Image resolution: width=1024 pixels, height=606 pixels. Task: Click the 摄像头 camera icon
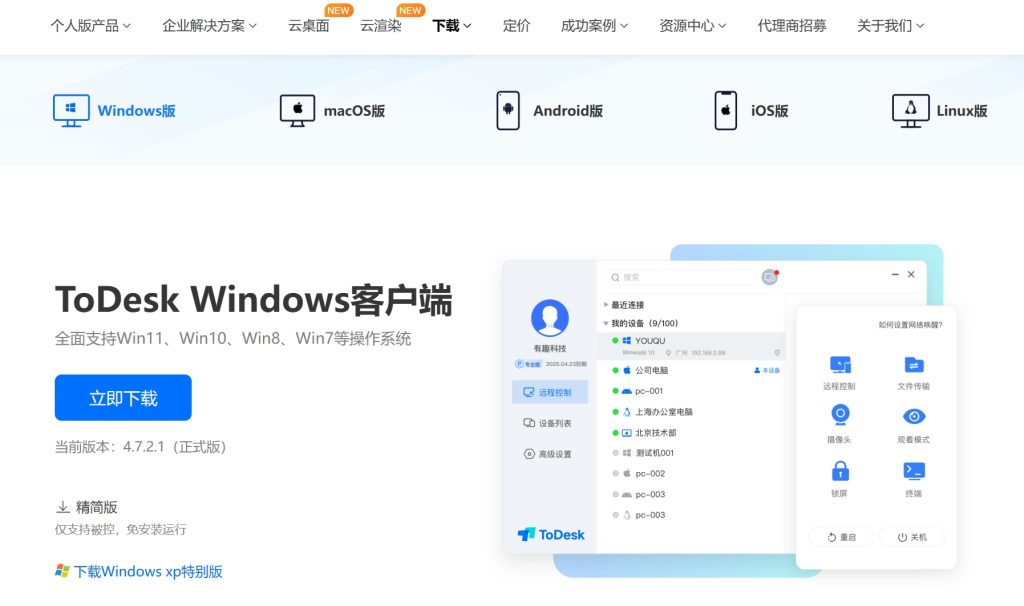[x=840, y=420]
